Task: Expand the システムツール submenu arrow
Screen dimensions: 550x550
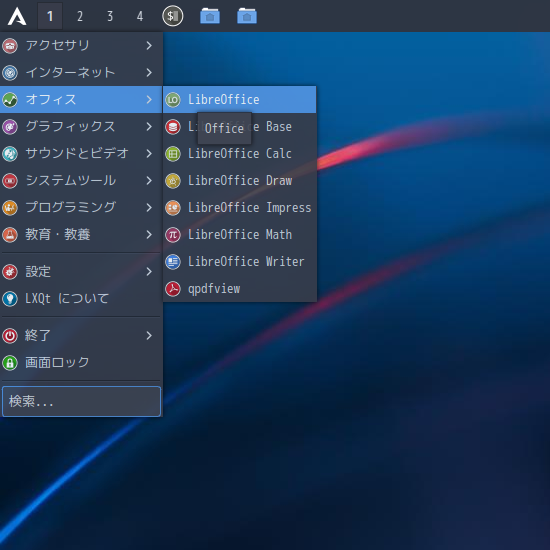Action: pos(149,181)
